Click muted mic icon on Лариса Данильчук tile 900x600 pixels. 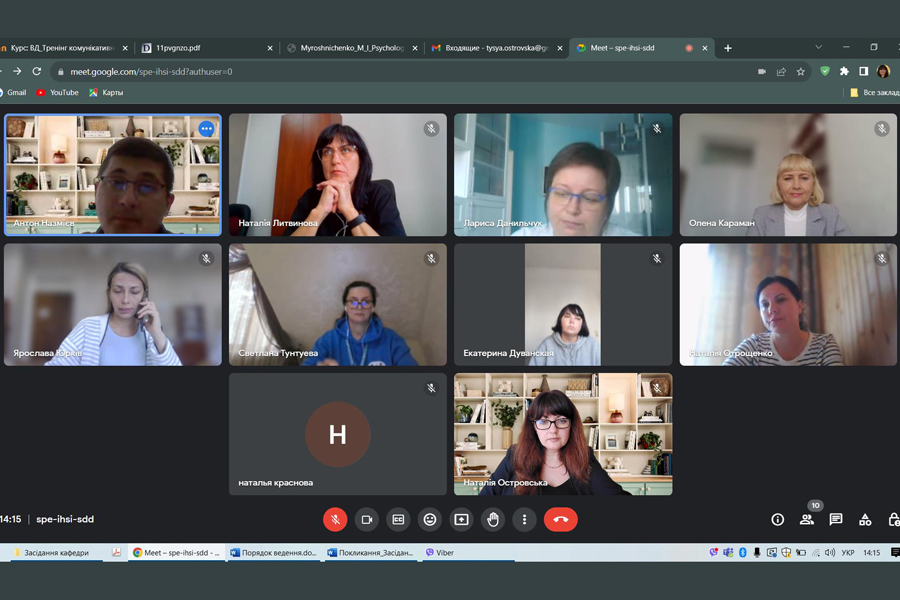[x=657, y=129]
